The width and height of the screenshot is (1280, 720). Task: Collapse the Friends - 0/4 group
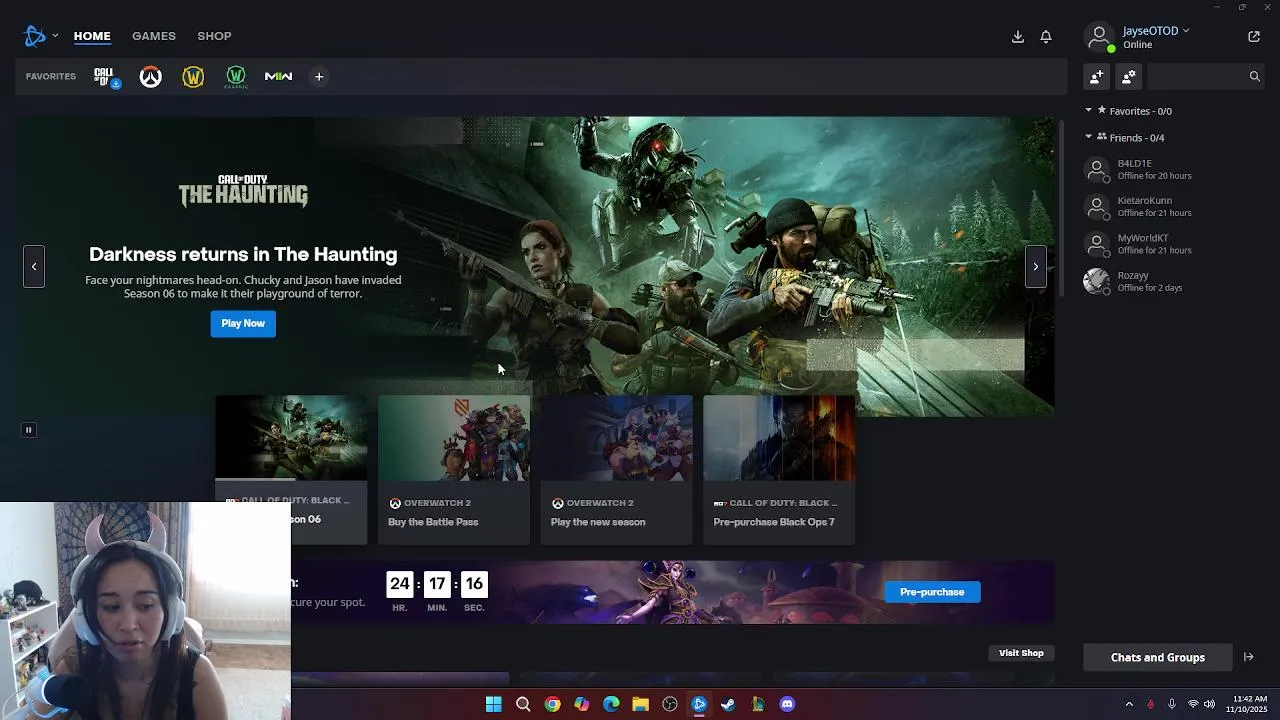coord(1089,137)
